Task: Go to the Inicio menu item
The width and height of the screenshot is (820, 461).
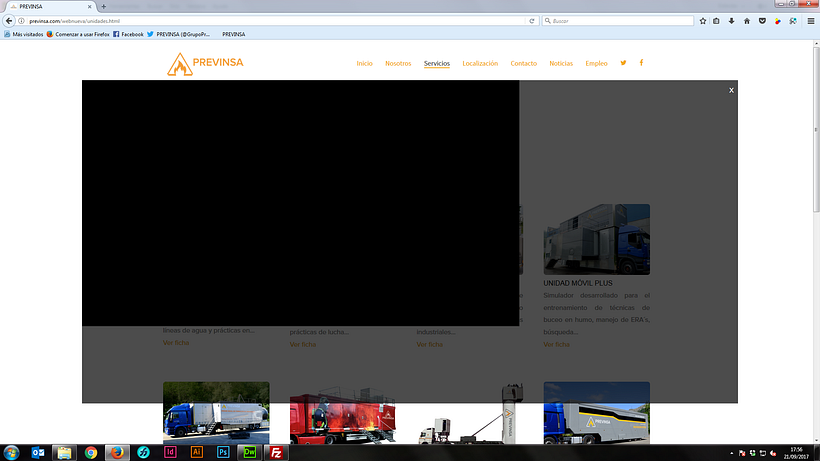Action: (365, 63)
